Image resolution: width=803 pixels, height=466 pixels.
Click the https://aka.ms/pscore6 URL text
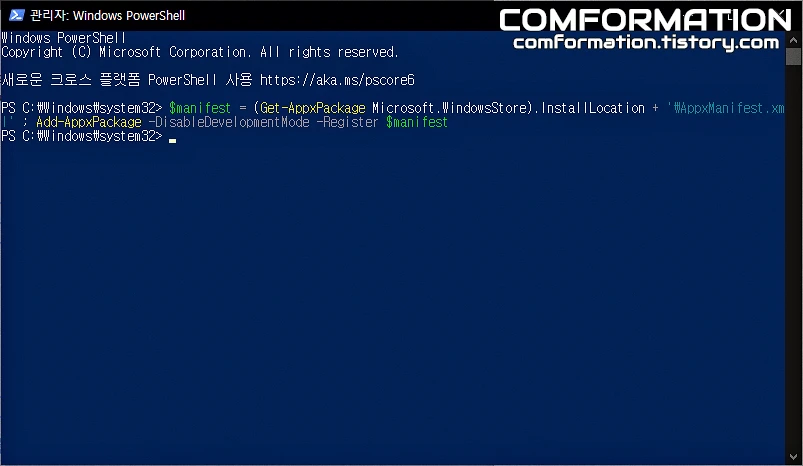pyautogui.click(x=337, y=80)
